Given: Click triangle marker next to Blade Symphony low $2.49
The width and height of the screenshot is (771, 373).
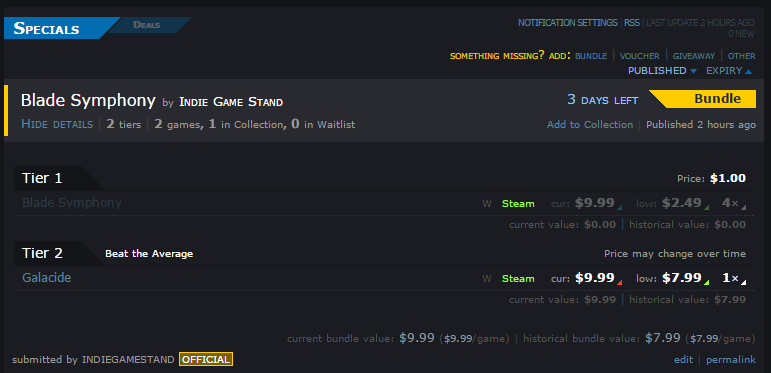Looking at the screenshot, I should pyautogui.click(x=707, y=208).
